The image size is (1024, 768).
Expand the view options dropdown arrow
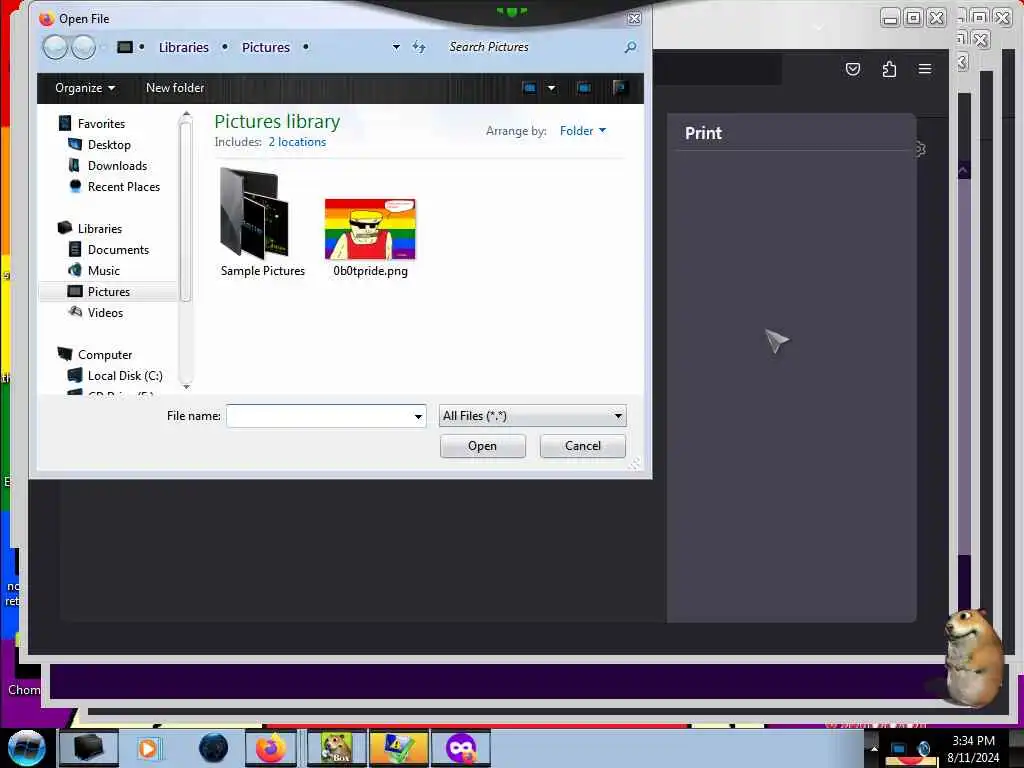(x=551, y=88)
